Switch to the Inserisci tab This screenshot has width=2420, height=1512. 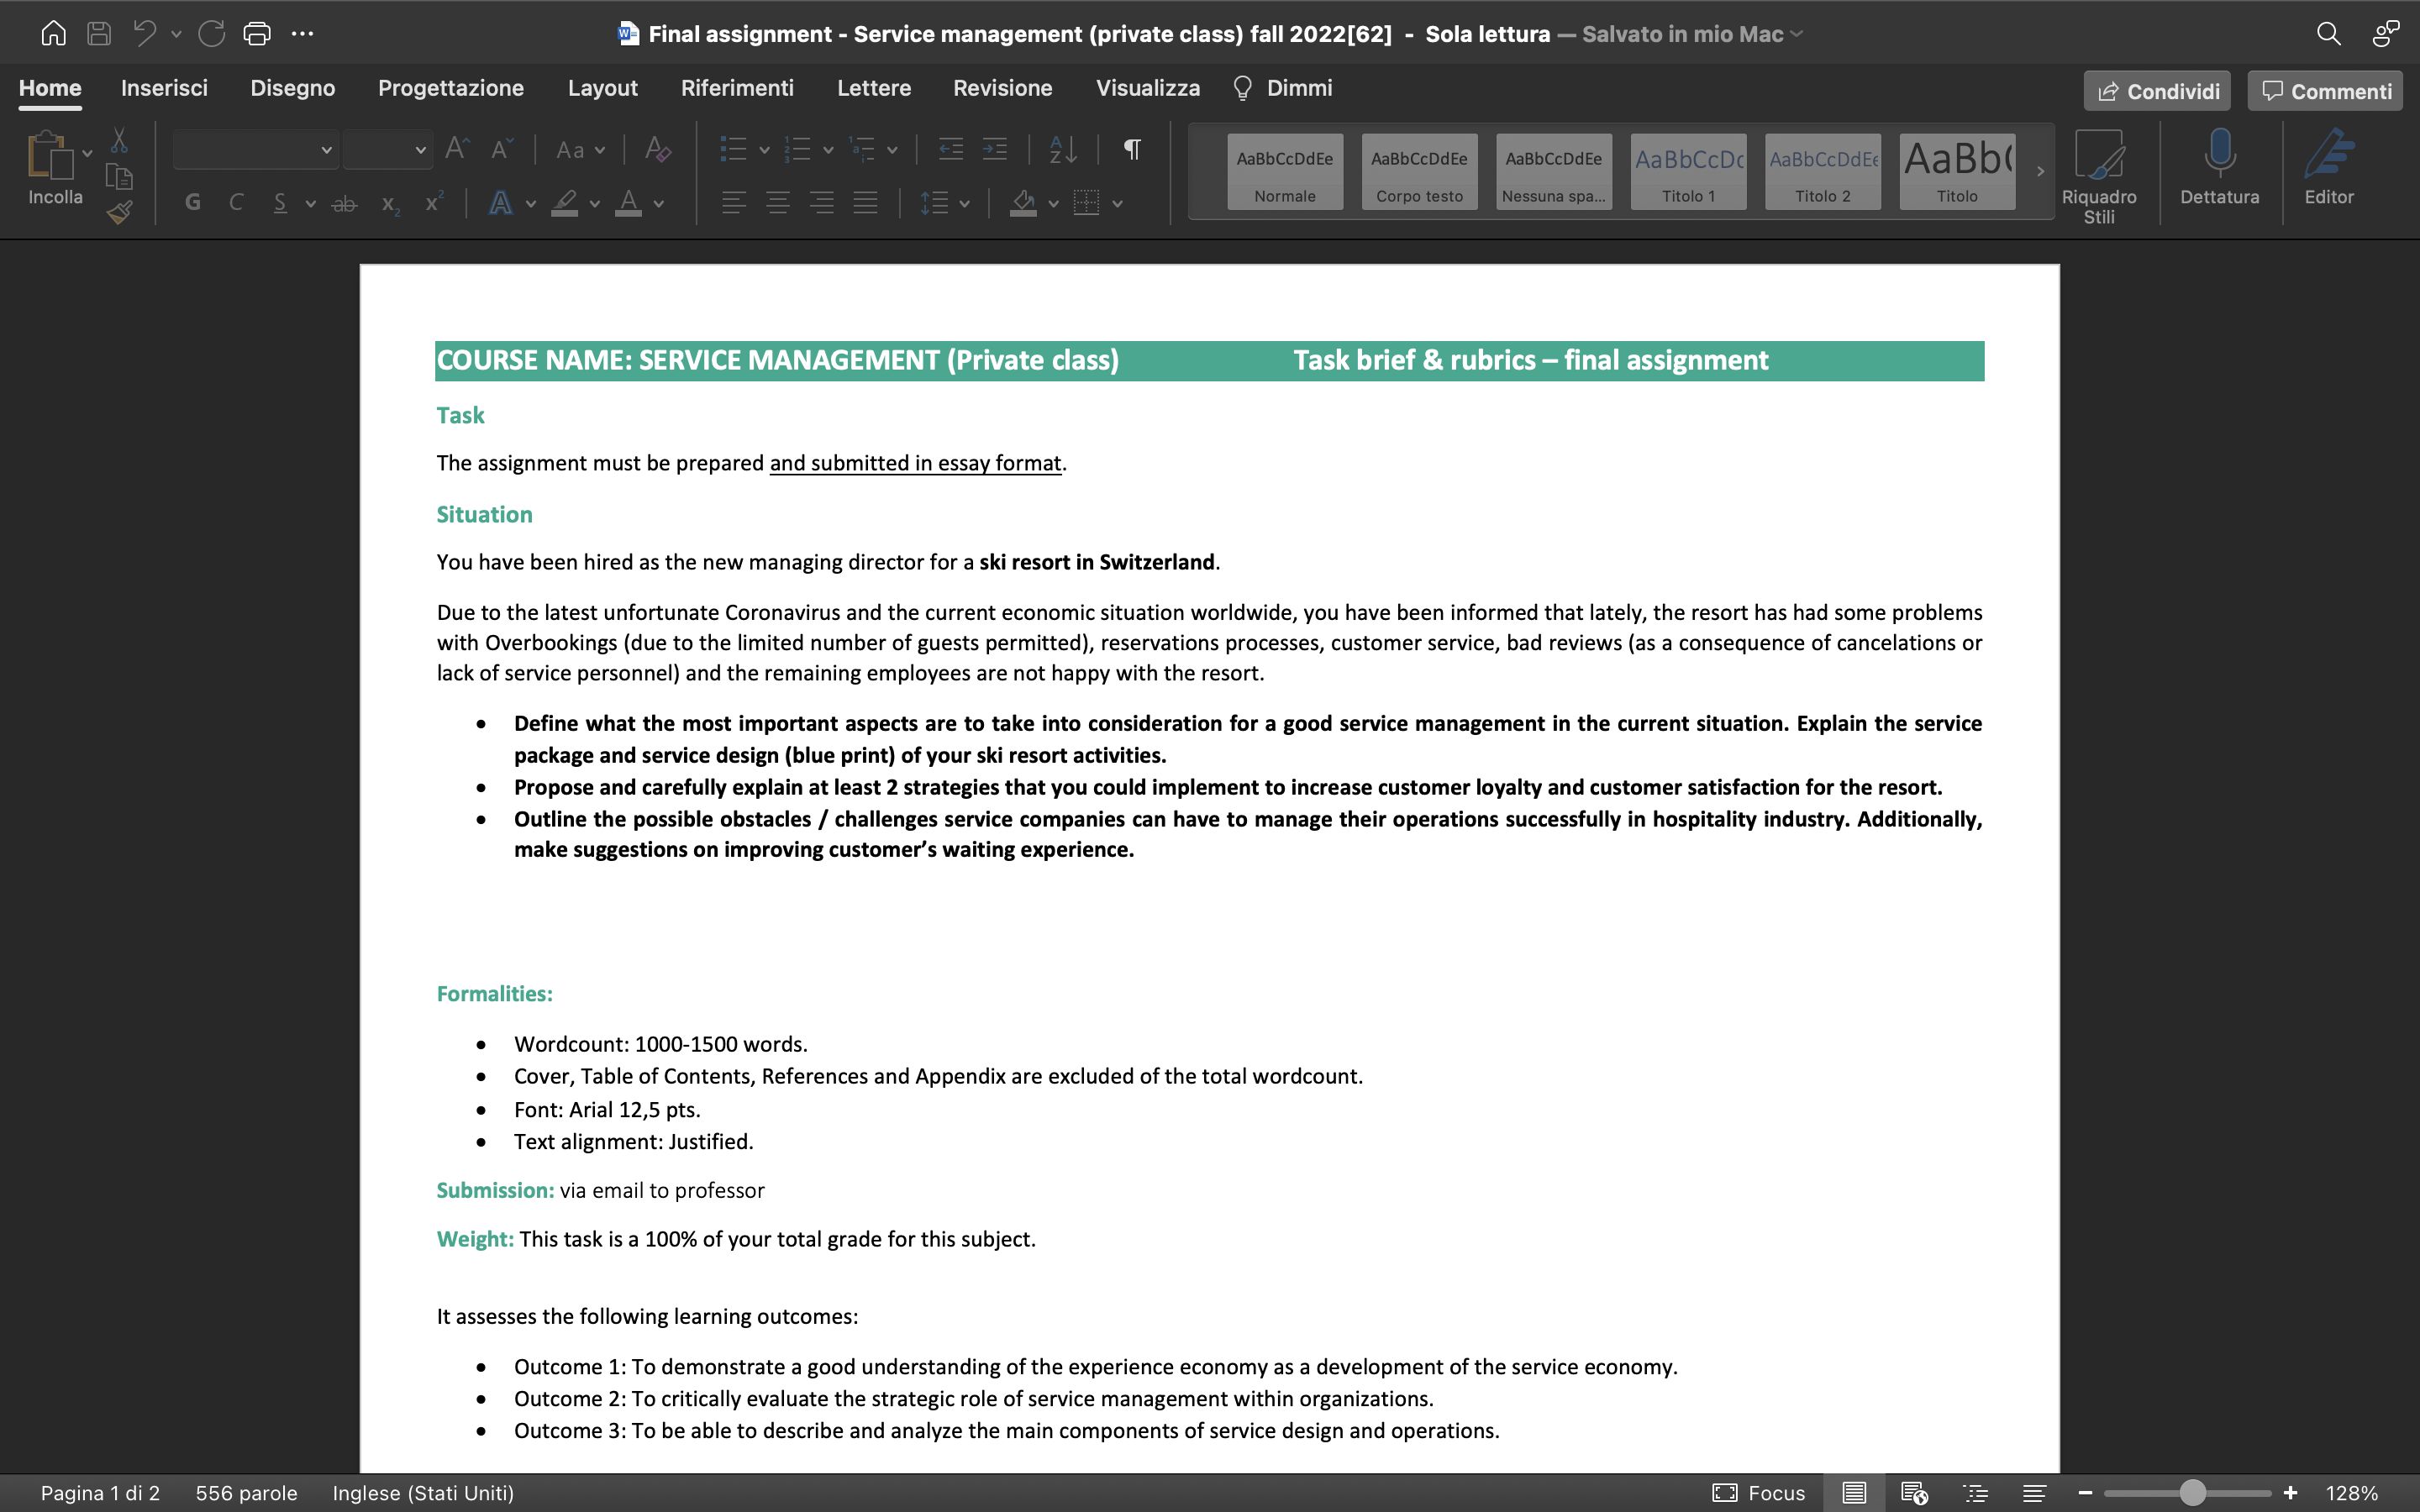tap(164, 88)
